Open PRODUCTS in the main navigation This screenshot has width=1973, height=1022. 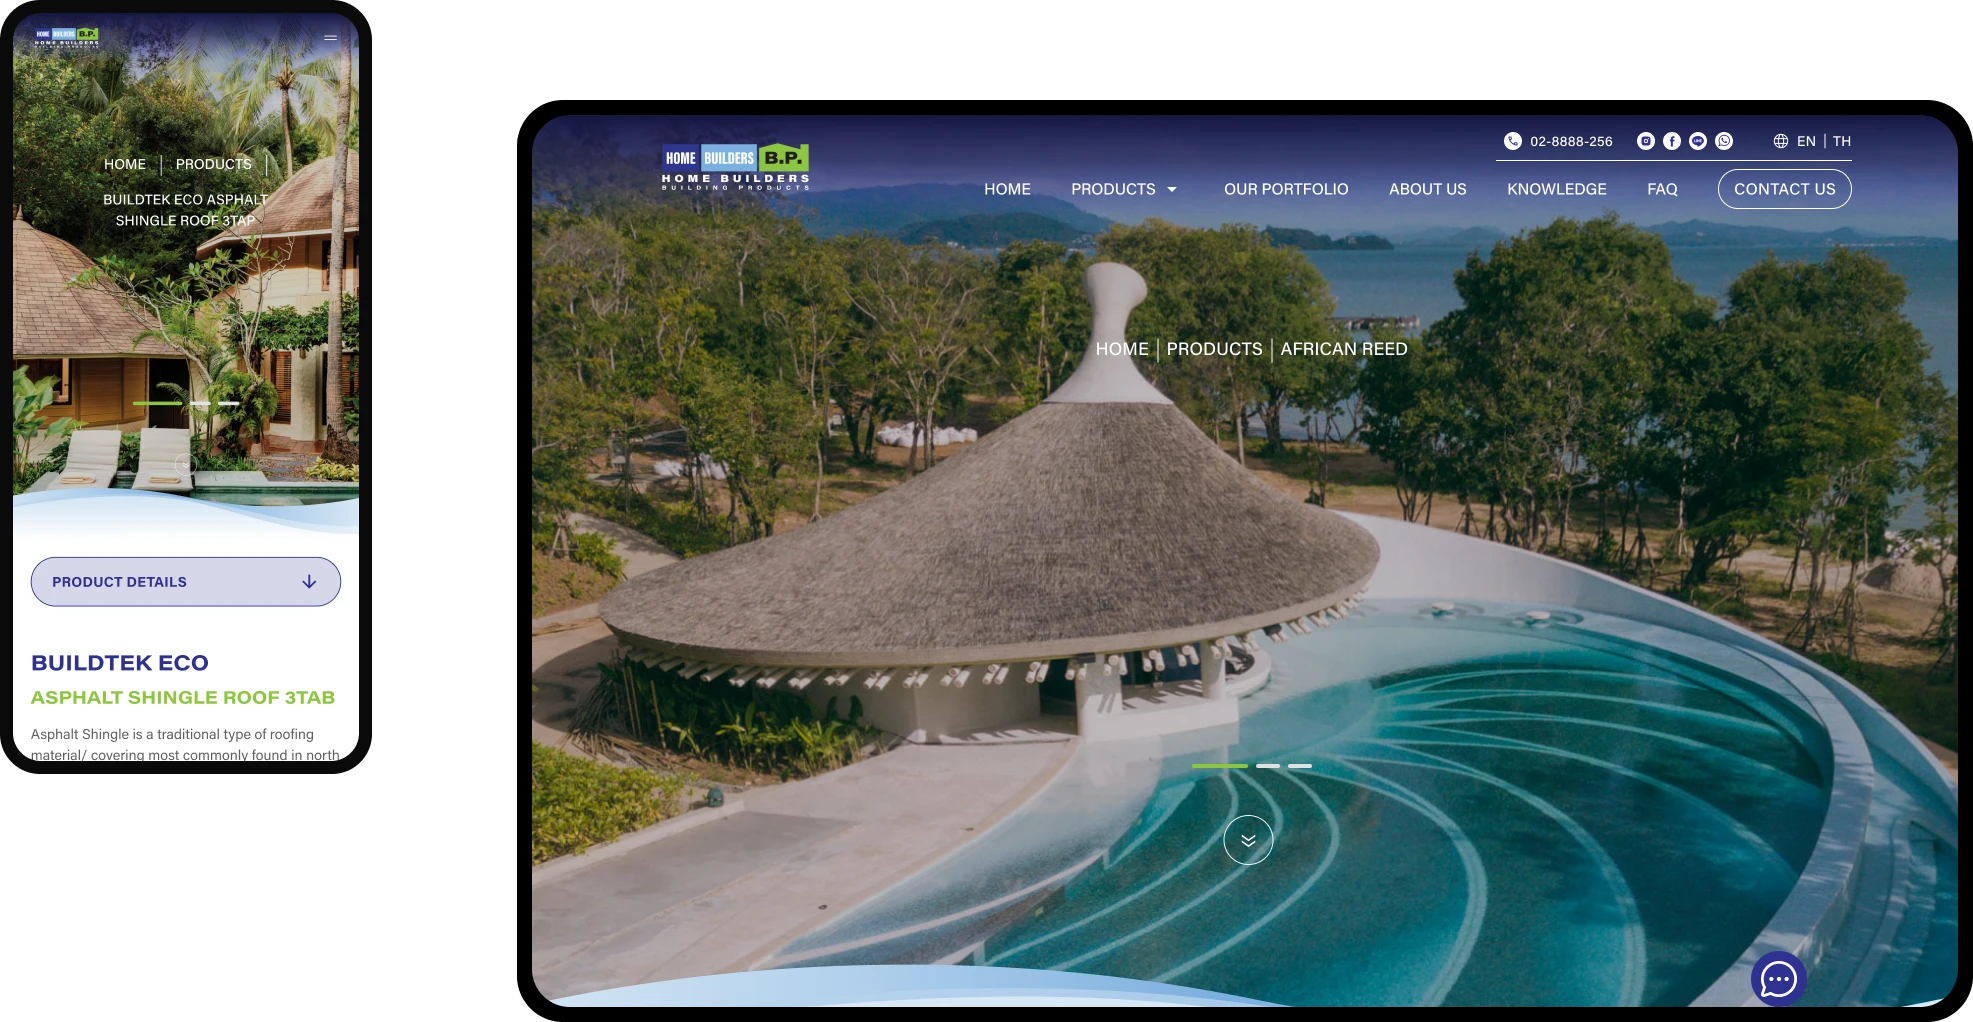pos(1113,189)
